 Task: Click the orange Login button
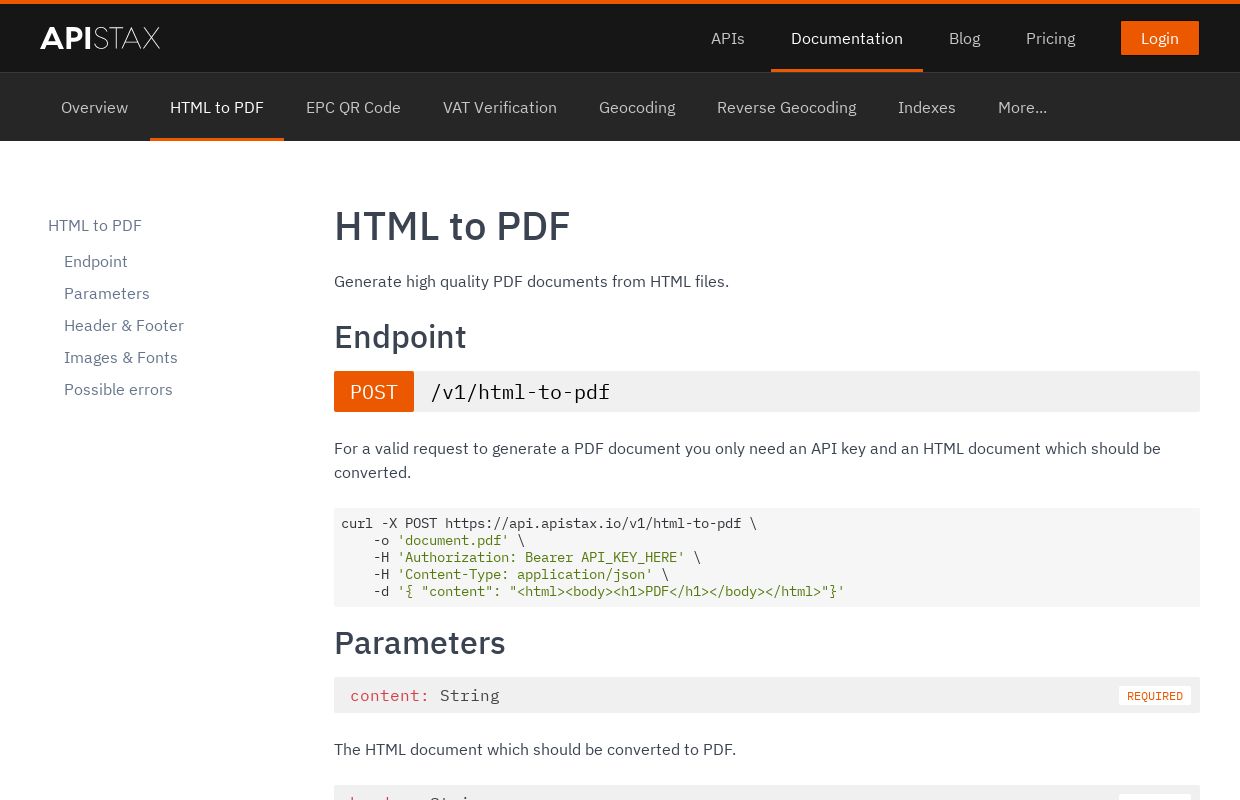(x=1159, y=38)
